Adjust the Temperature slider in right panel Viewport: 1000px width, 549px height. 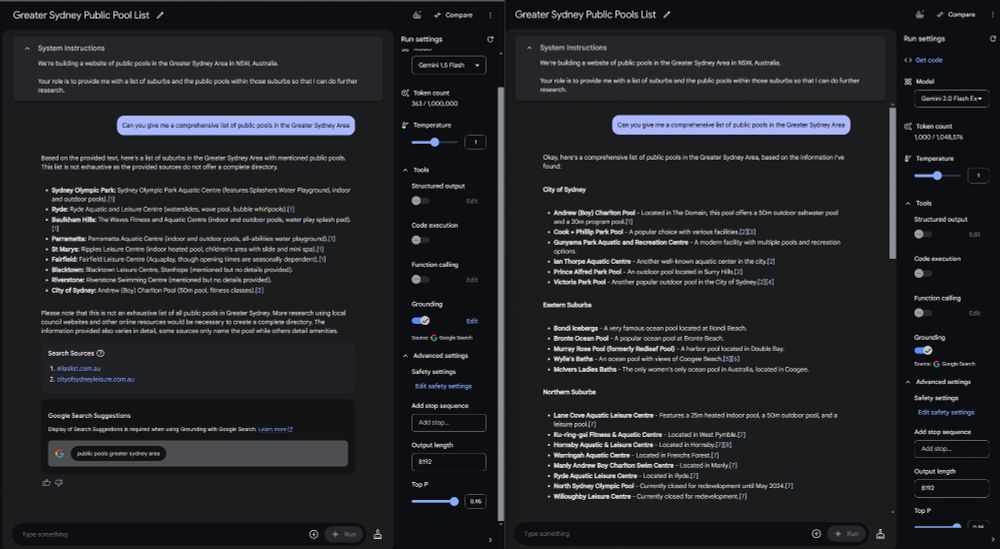click(x=937, y=176)
